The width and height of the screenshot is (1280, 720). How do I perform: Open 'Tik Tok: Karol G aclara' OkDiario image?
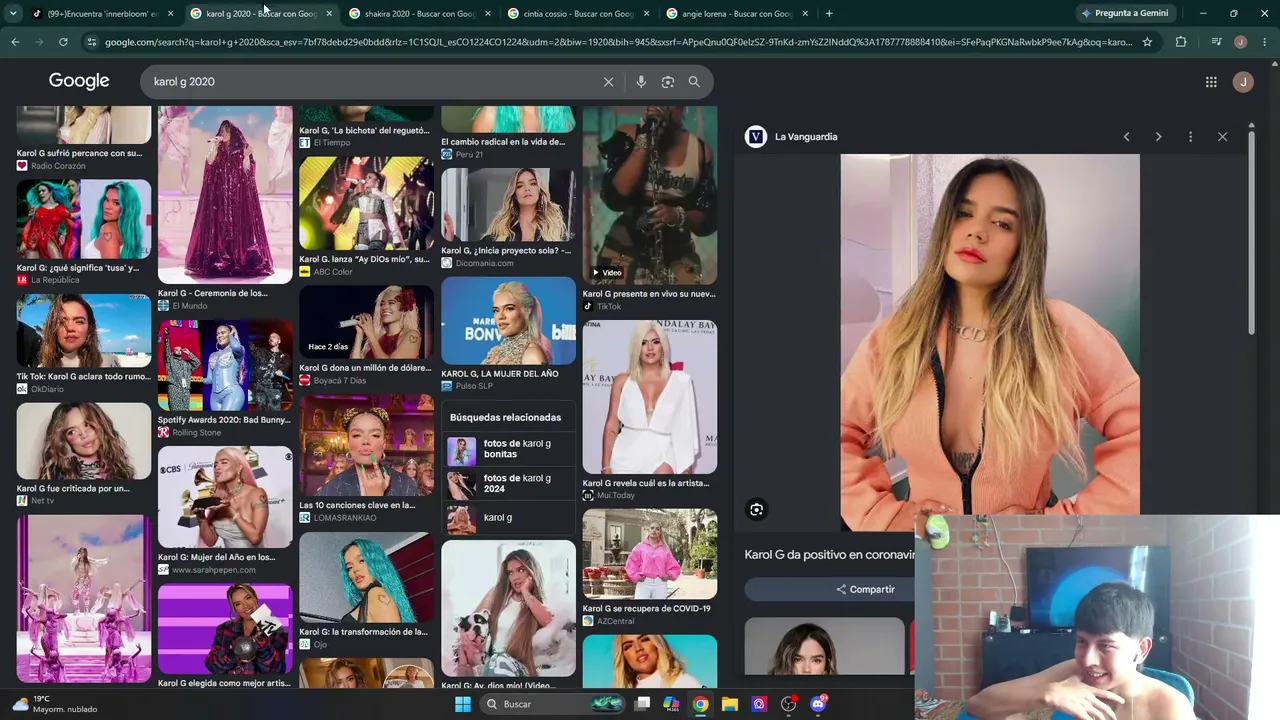click(84, 331)
